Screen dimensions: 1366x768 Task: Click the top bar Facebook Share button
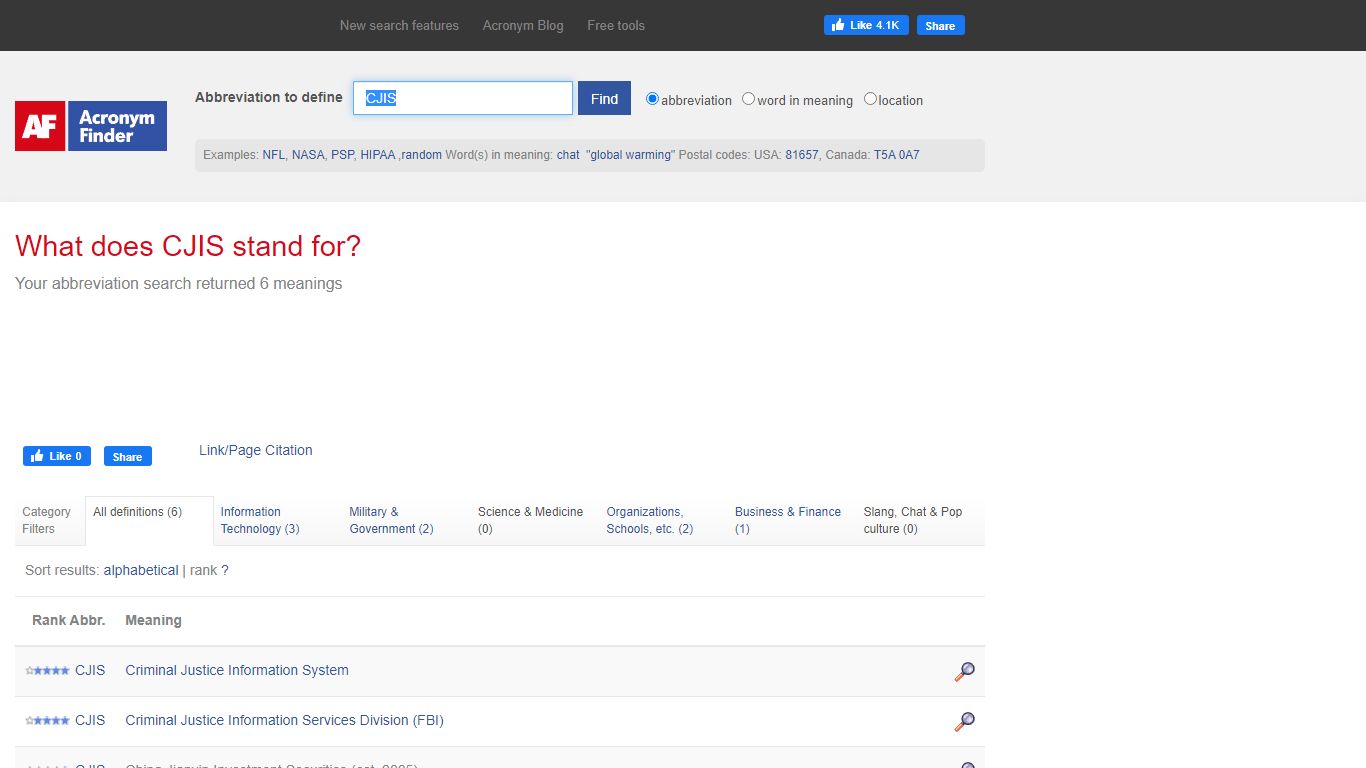[x=940, y=25]
